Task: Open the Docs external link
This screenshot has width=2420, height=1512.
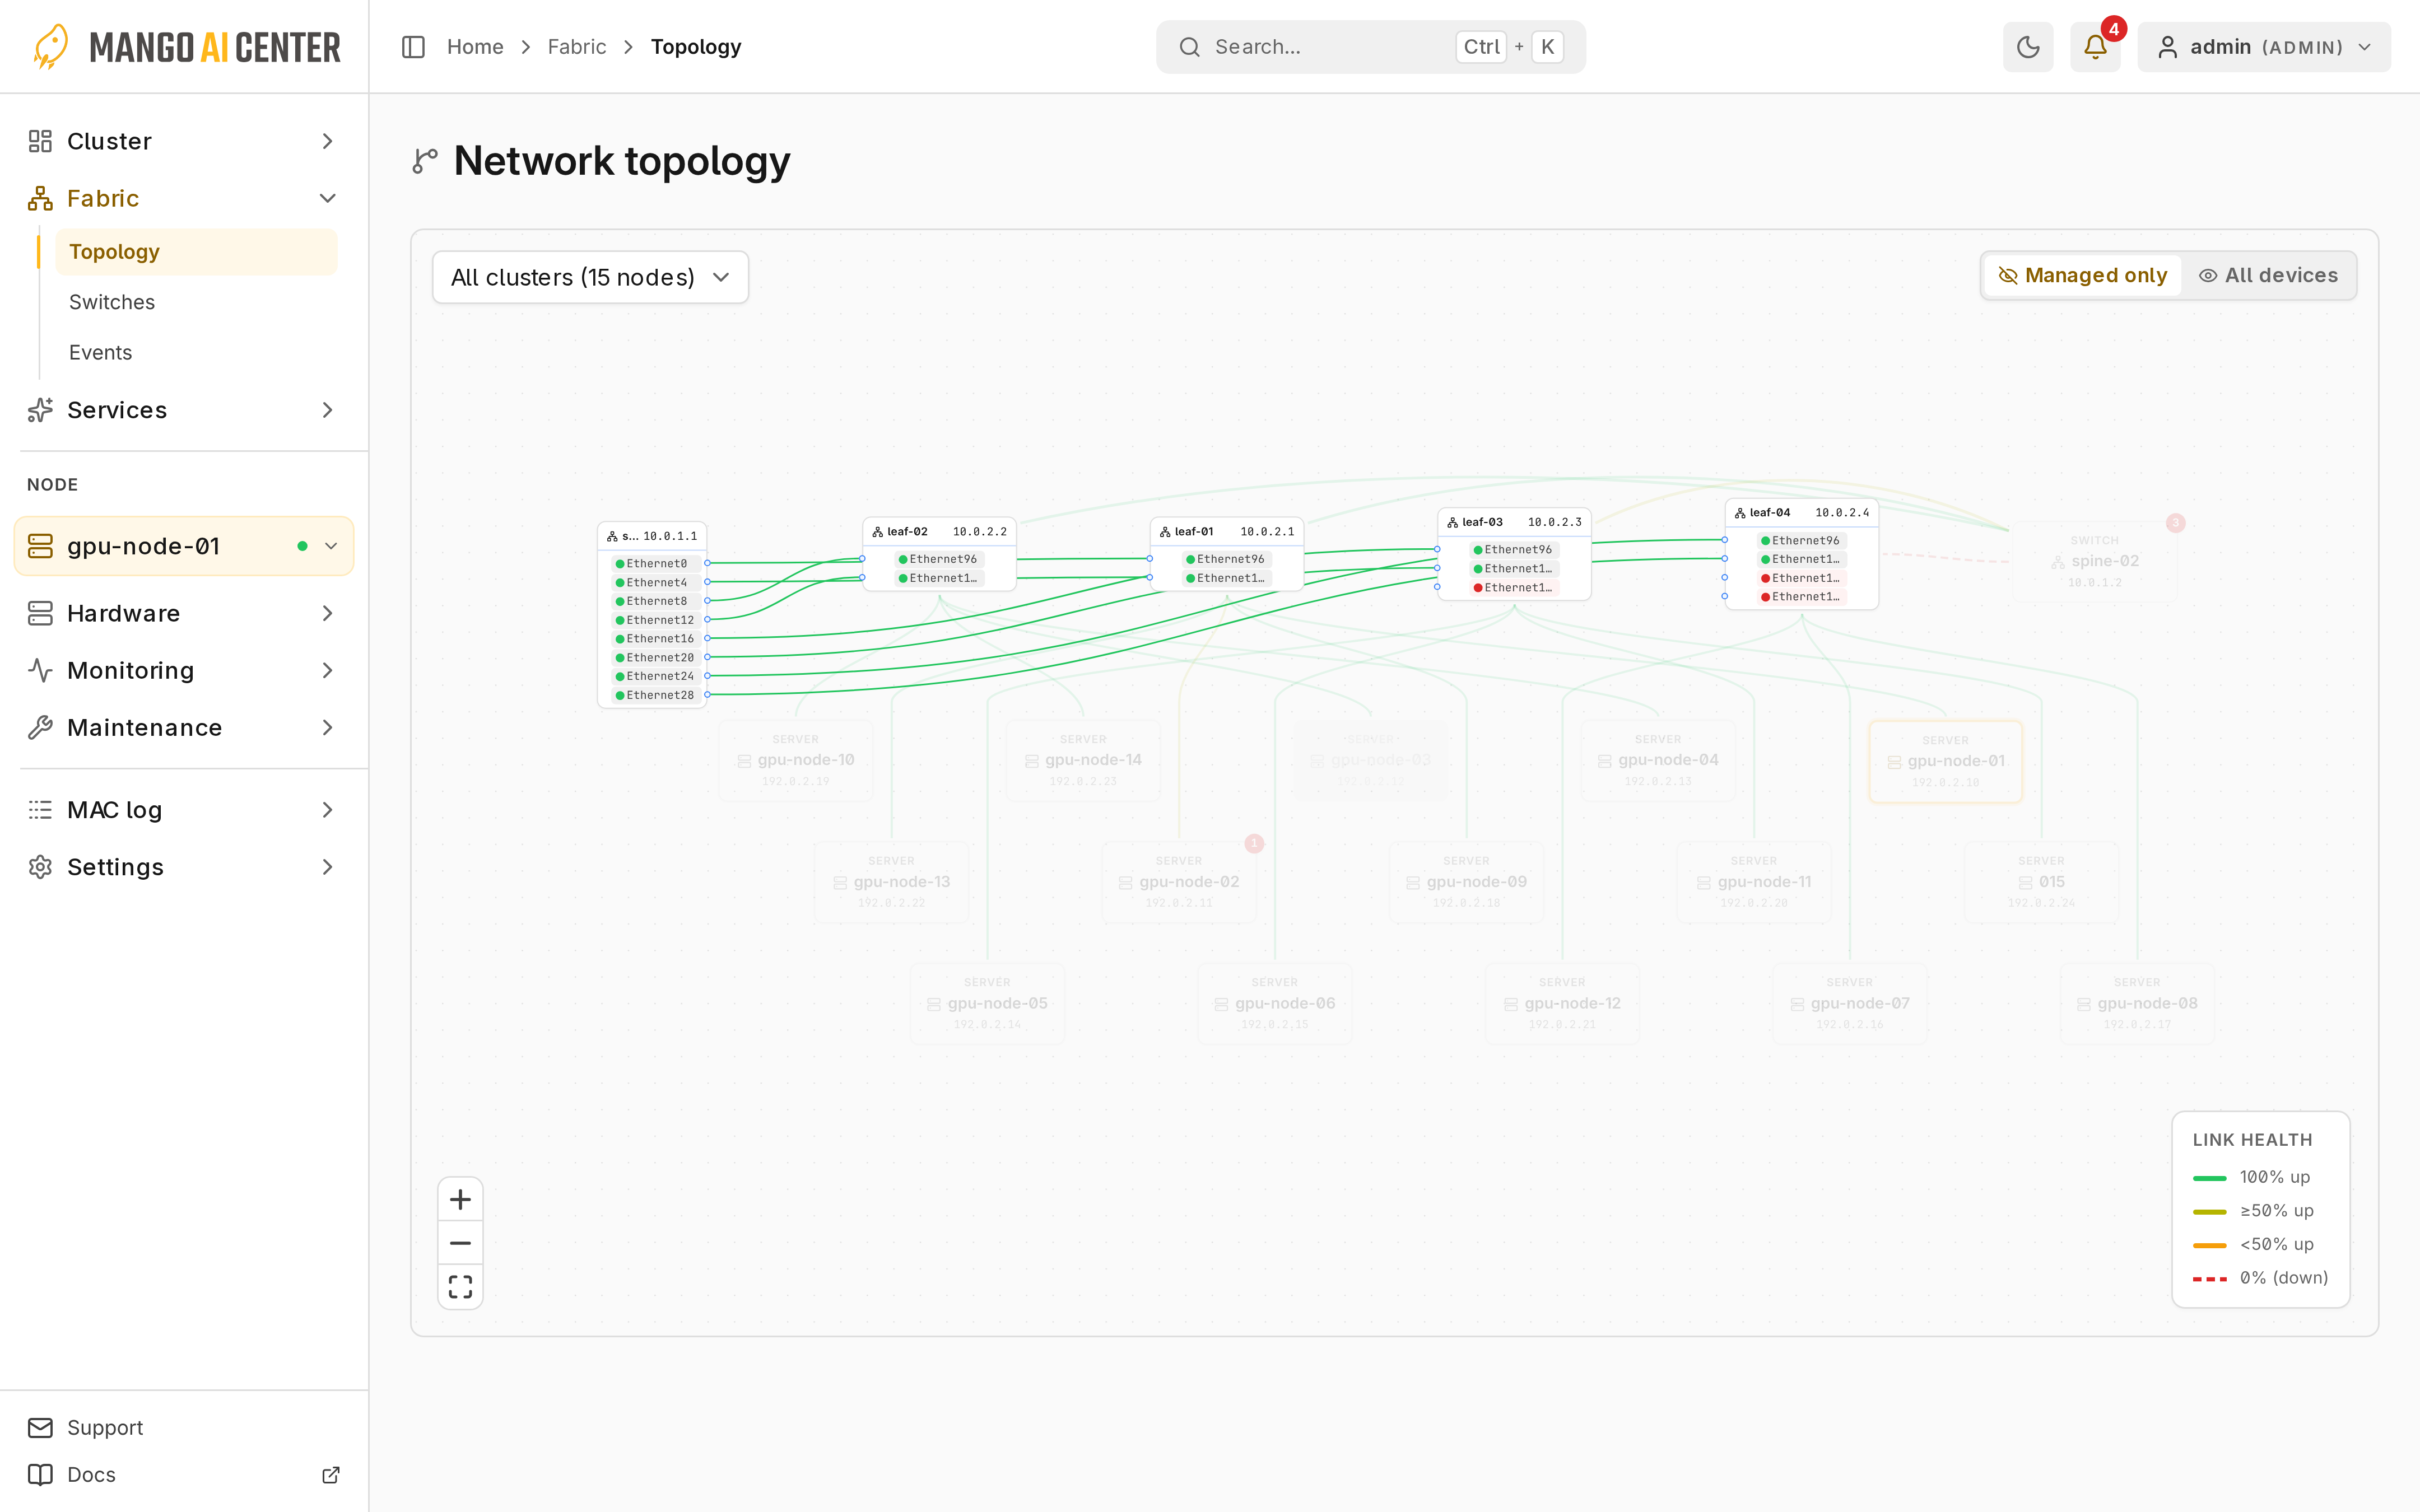Action: click(184, 1474)
